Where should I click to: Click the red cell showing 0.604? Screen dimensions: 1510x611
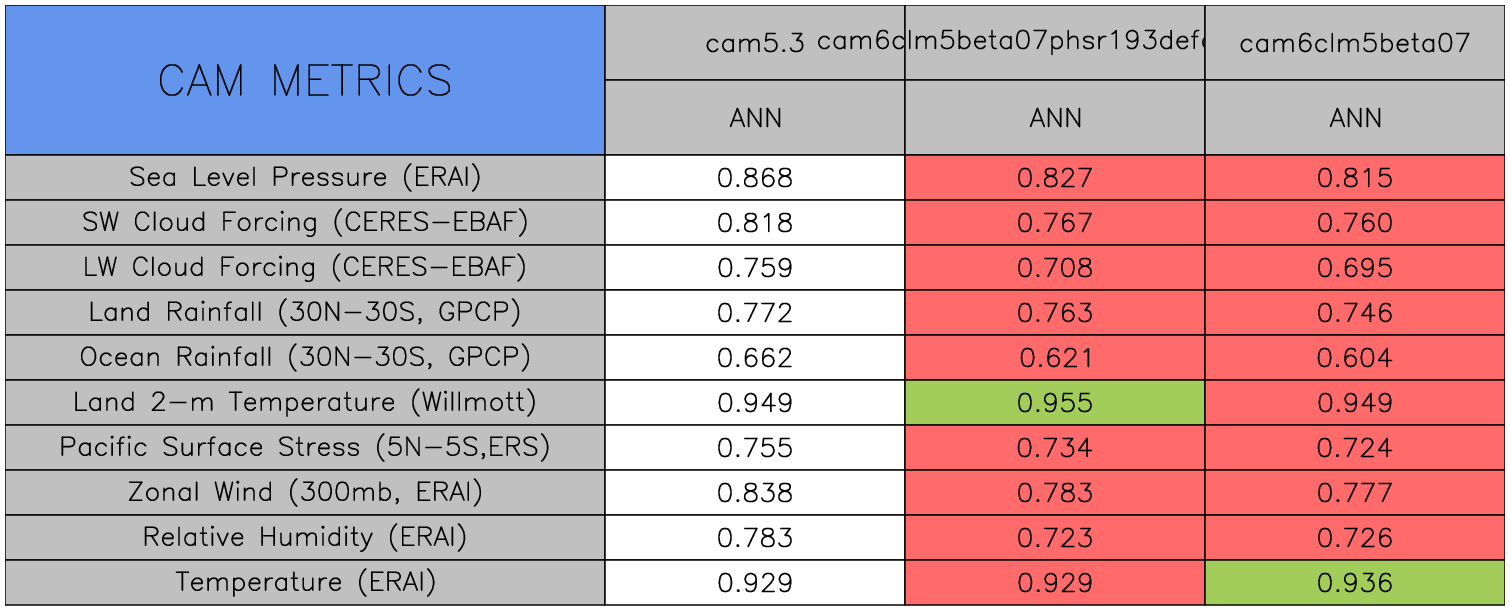1355,358
